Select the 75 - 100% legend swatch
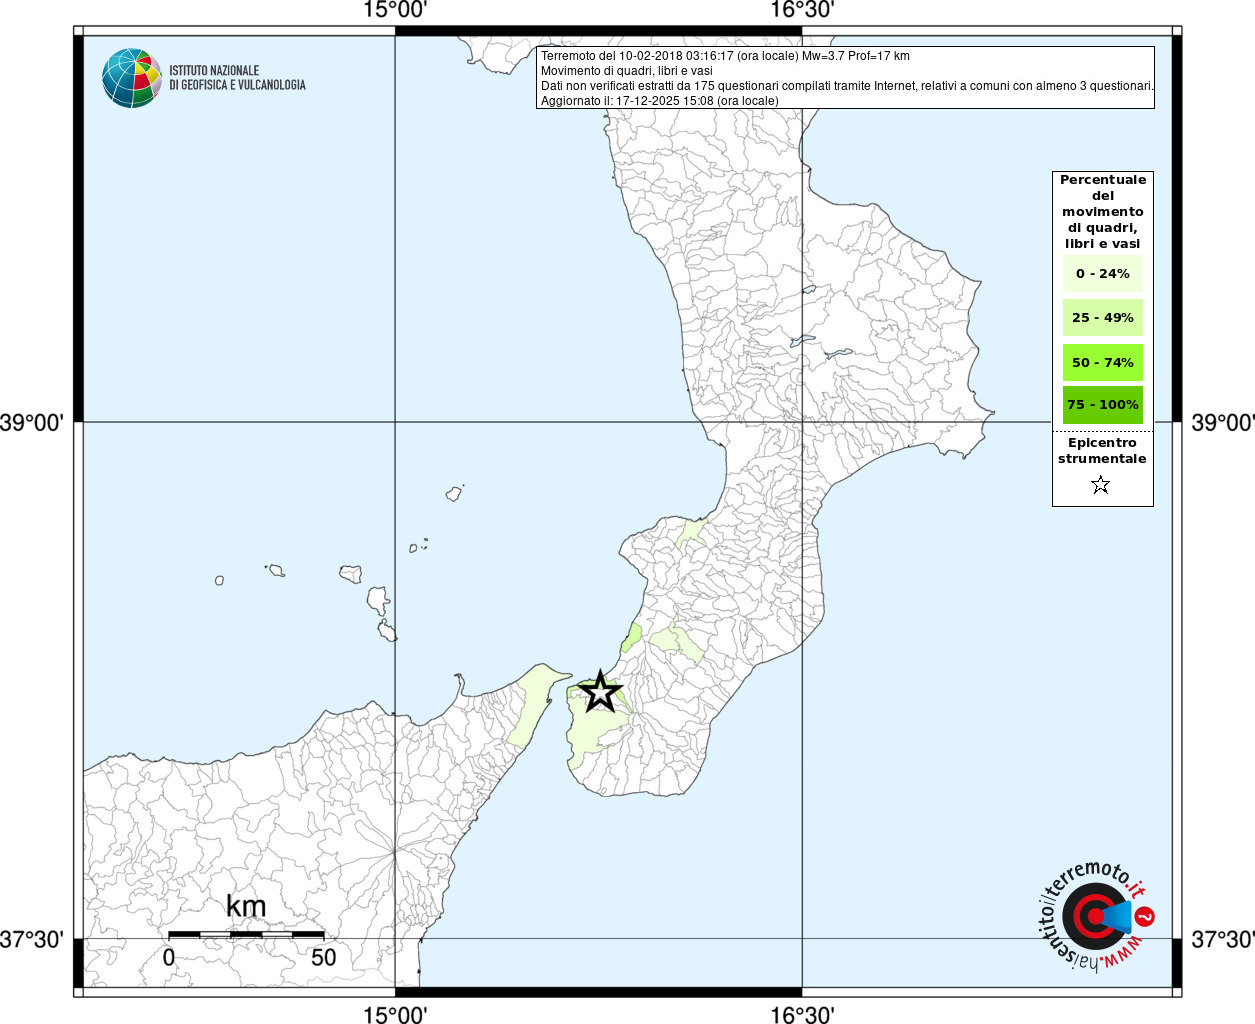 (x=1102, y=404)
